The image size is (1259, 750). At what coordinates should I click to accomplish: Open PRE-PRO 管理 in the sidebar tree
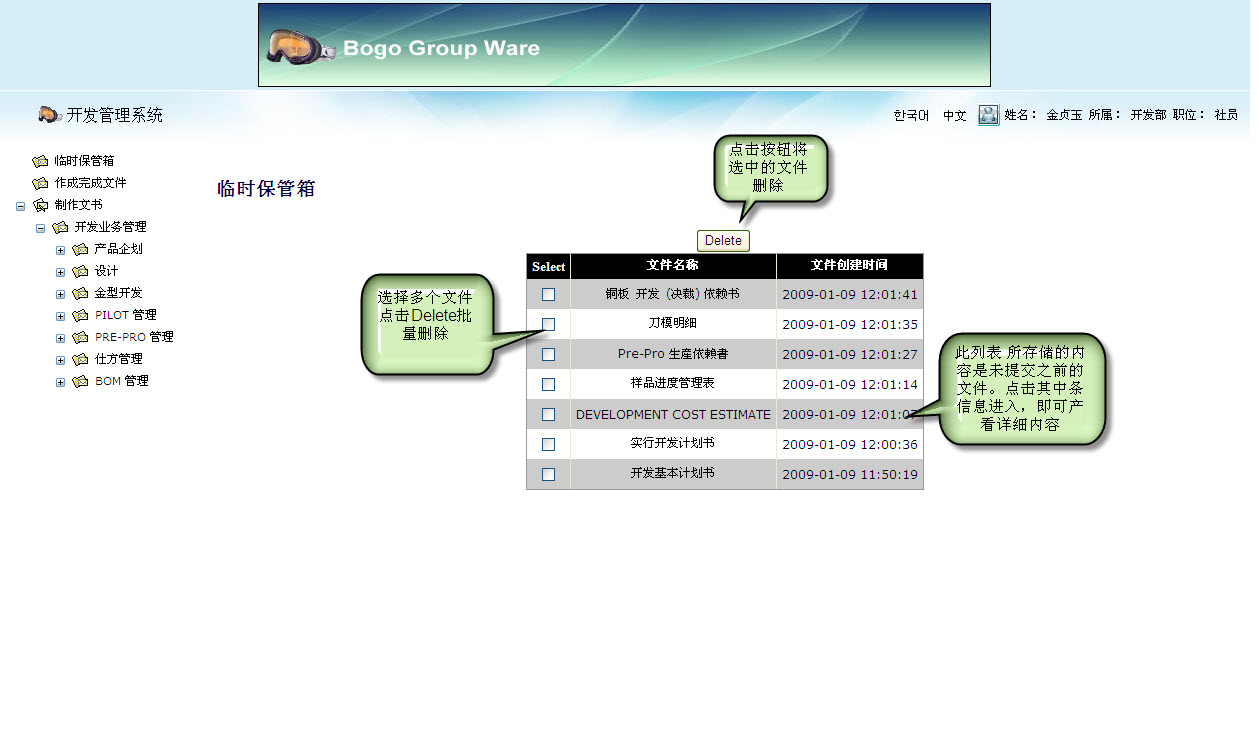tap(134, 337)
